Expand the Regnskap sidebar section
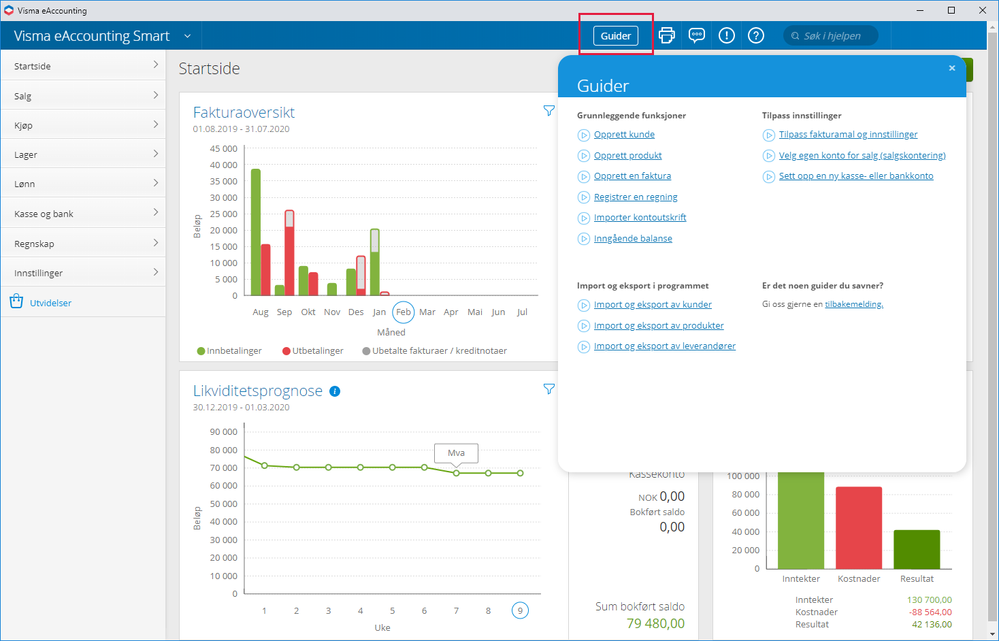The width and height of the screenshot is (999, 641). pyautogui.click(x=82, y=243)
